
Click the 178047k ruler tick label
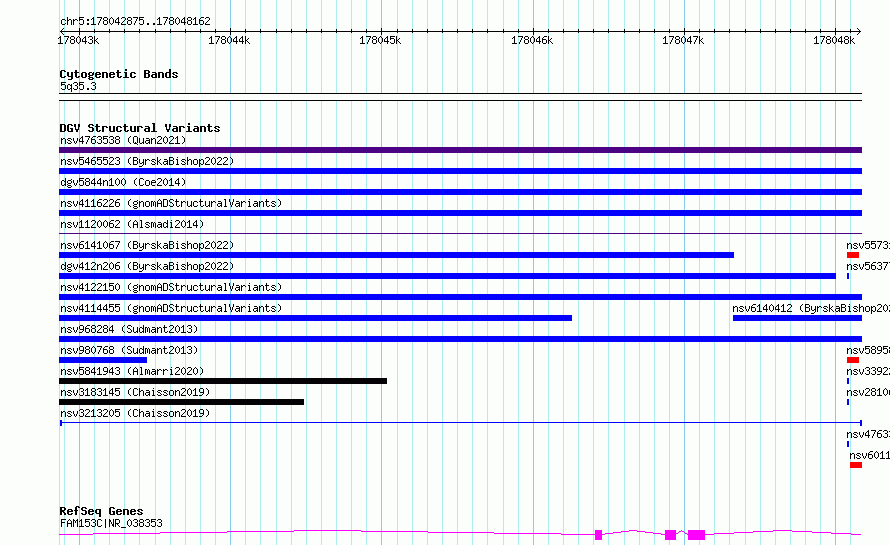[683, 40]
